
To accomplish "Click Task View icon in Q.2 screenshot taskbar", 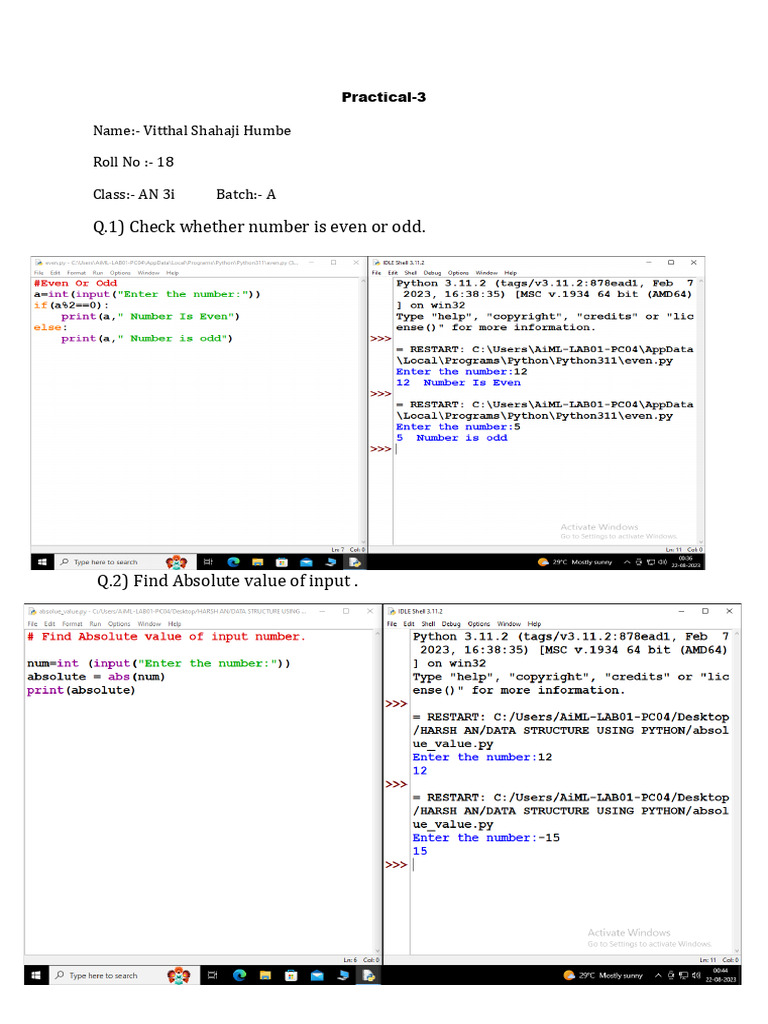I will click(x=213, y=975).
